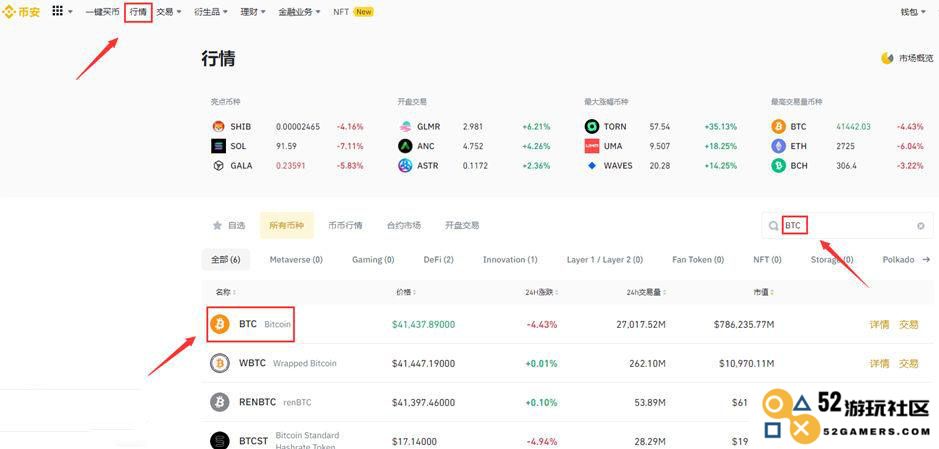Sort by 名称 column header
Viewport: 939px width, 449px height.
[225, 292]
